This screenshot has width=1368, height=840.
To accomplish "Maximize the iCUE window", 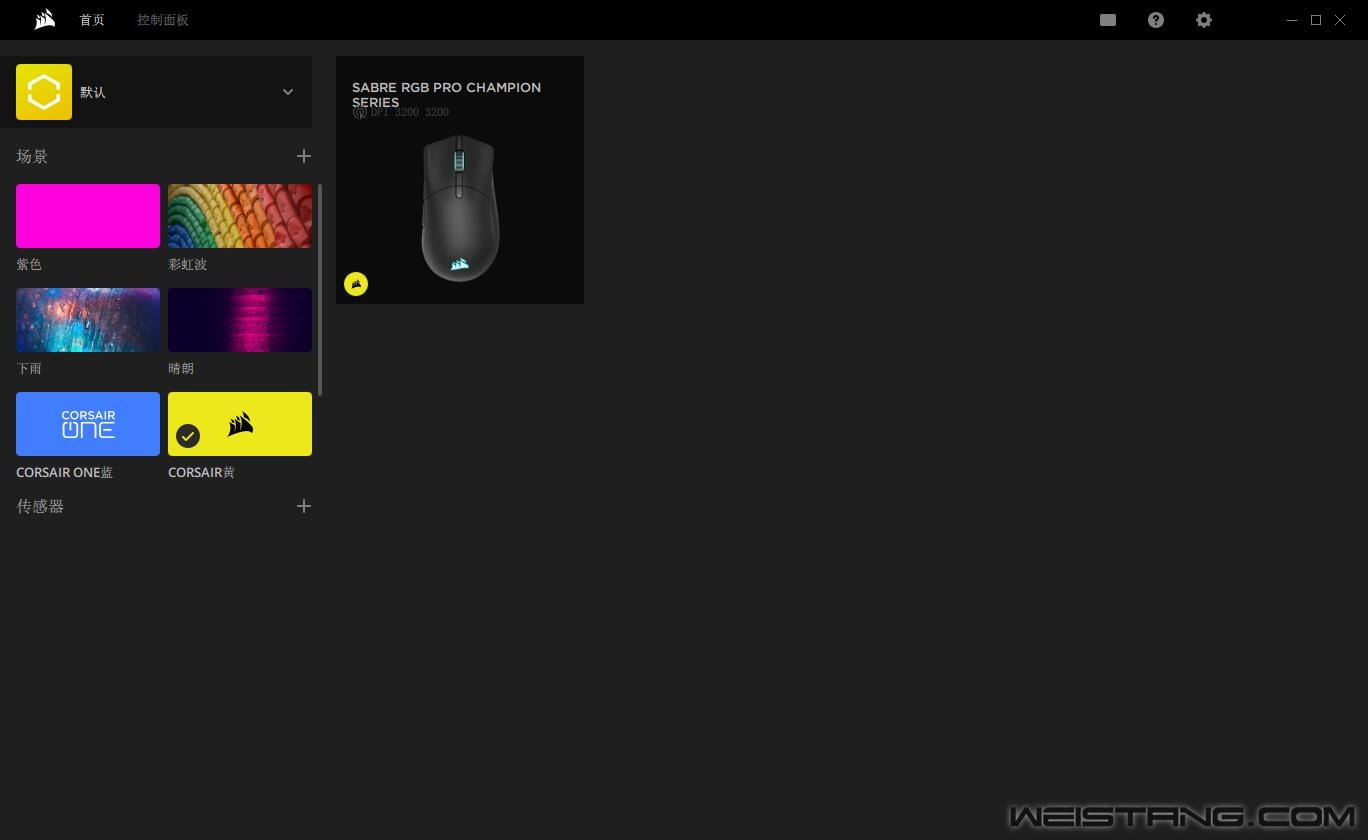I will [1316, 20].
